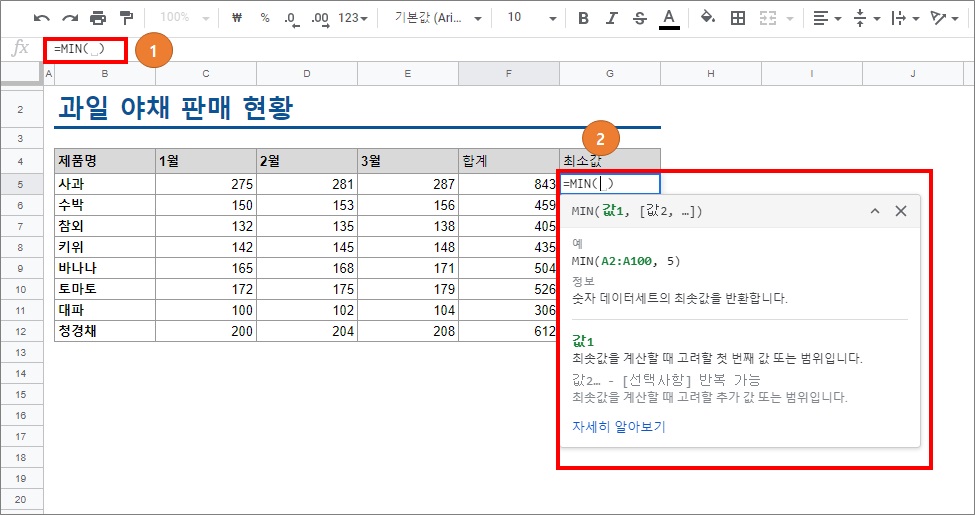Image resolution: width=975 pixels, height=515 pixels.
Task: Select column C header
Action: [x=206, y=73]
